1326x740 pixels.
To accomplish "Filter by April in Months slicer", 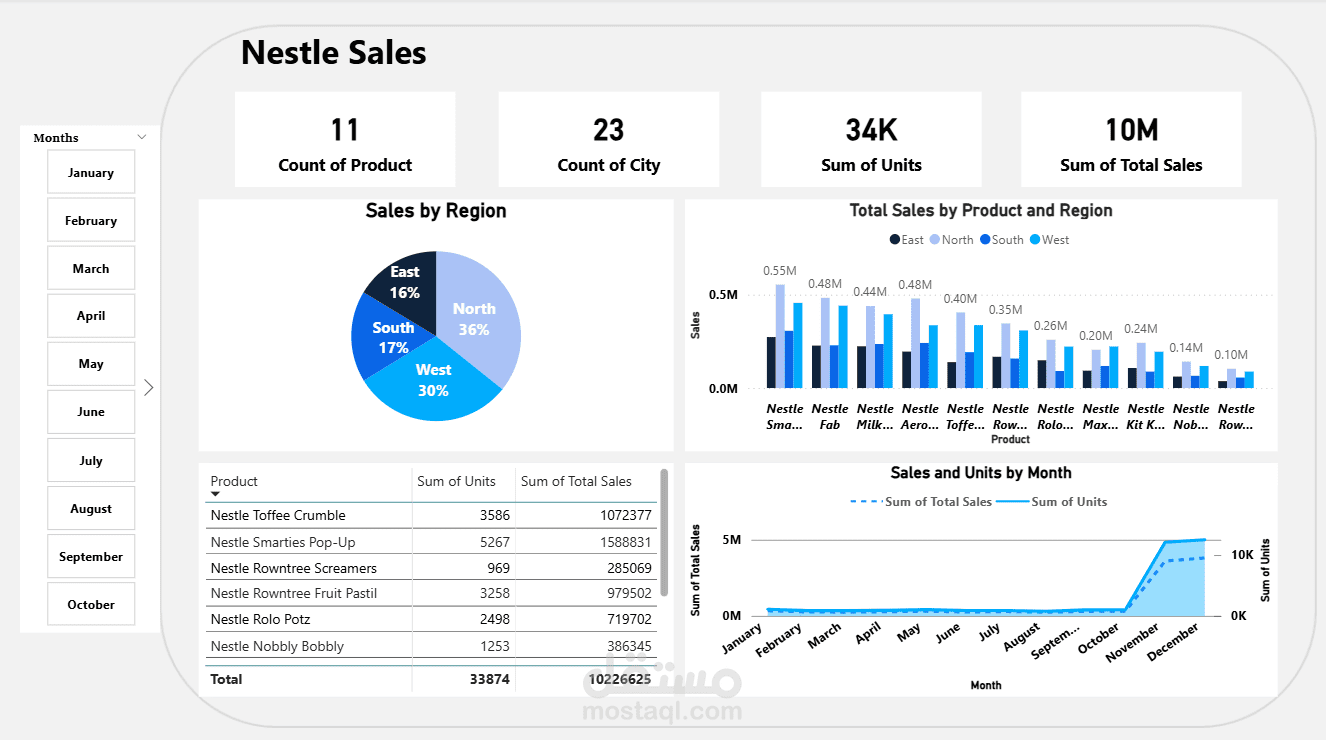I will pyautogui.click(x=91, y=315).
